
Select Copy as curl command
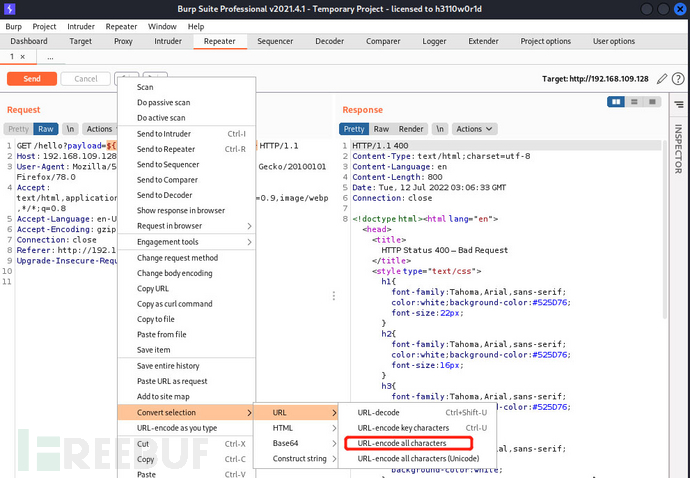(x=187, y=304)
